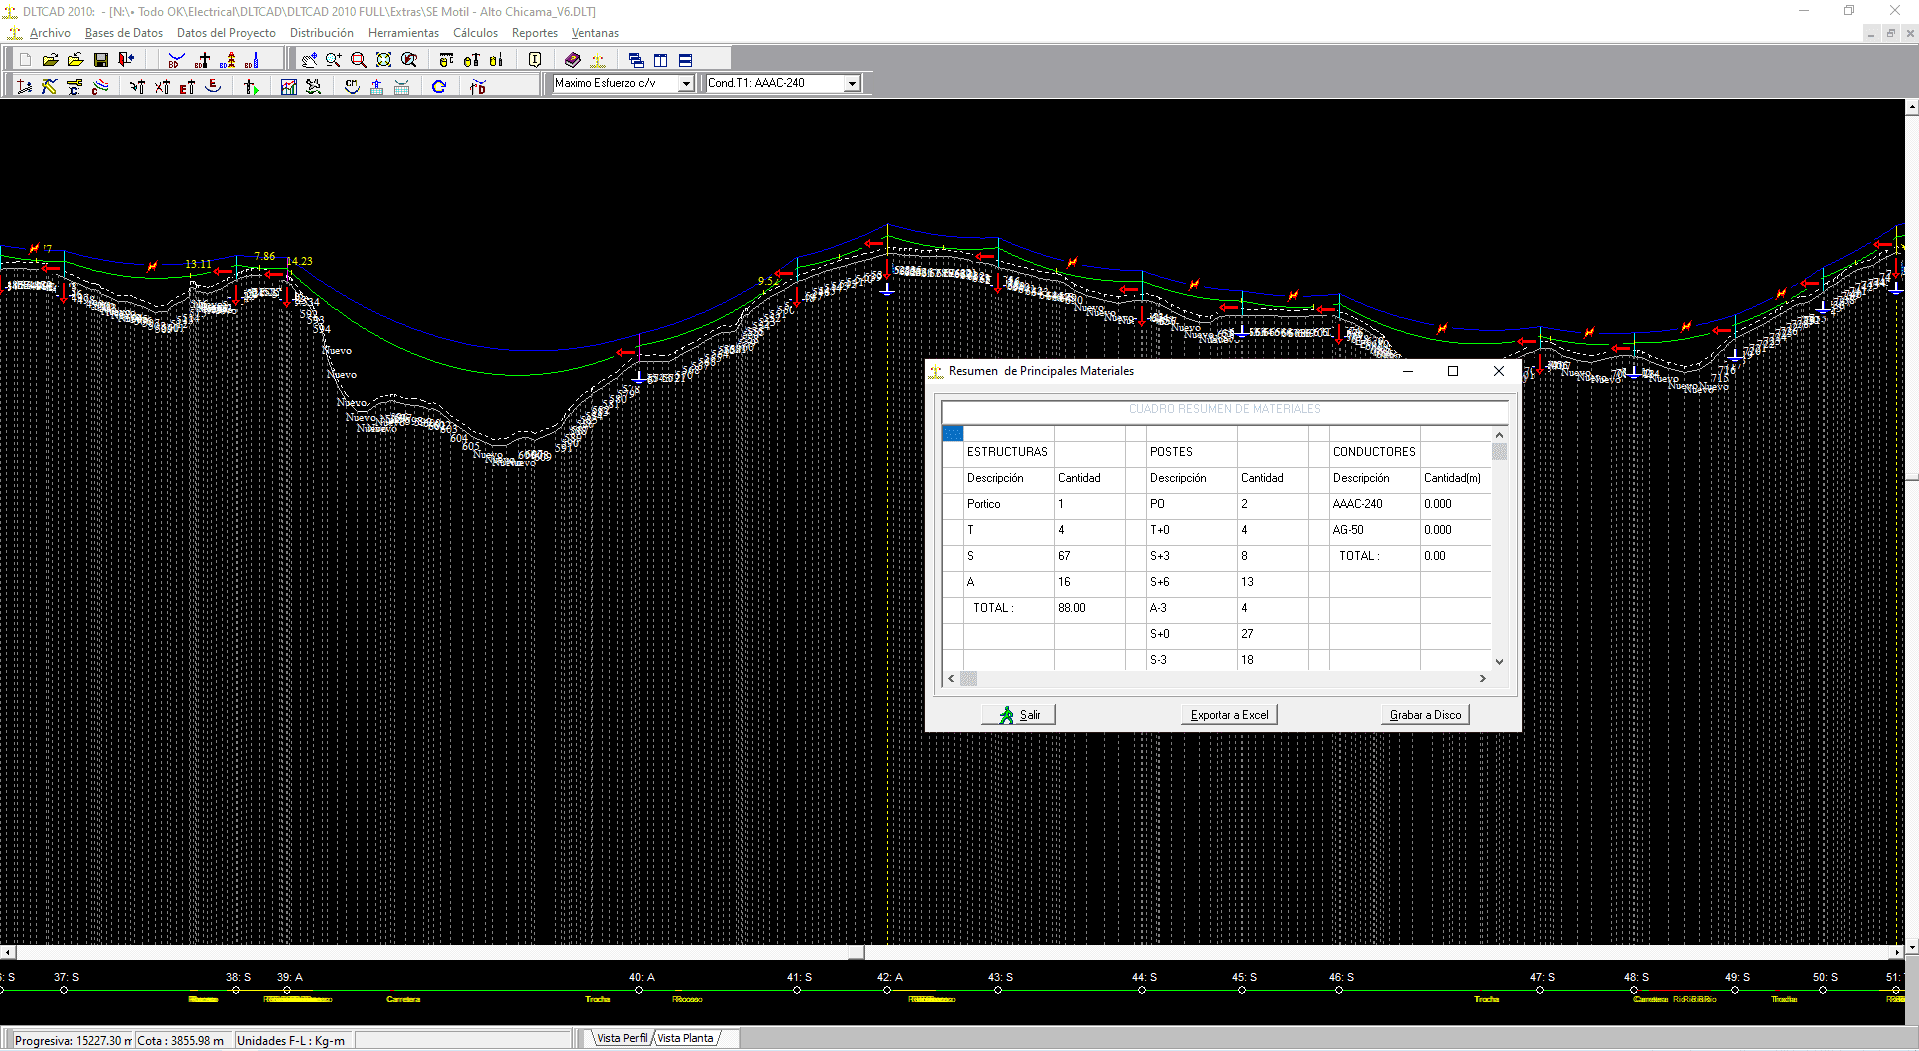
Task: Open the Cálculos menu
Action: coord(475,33)
